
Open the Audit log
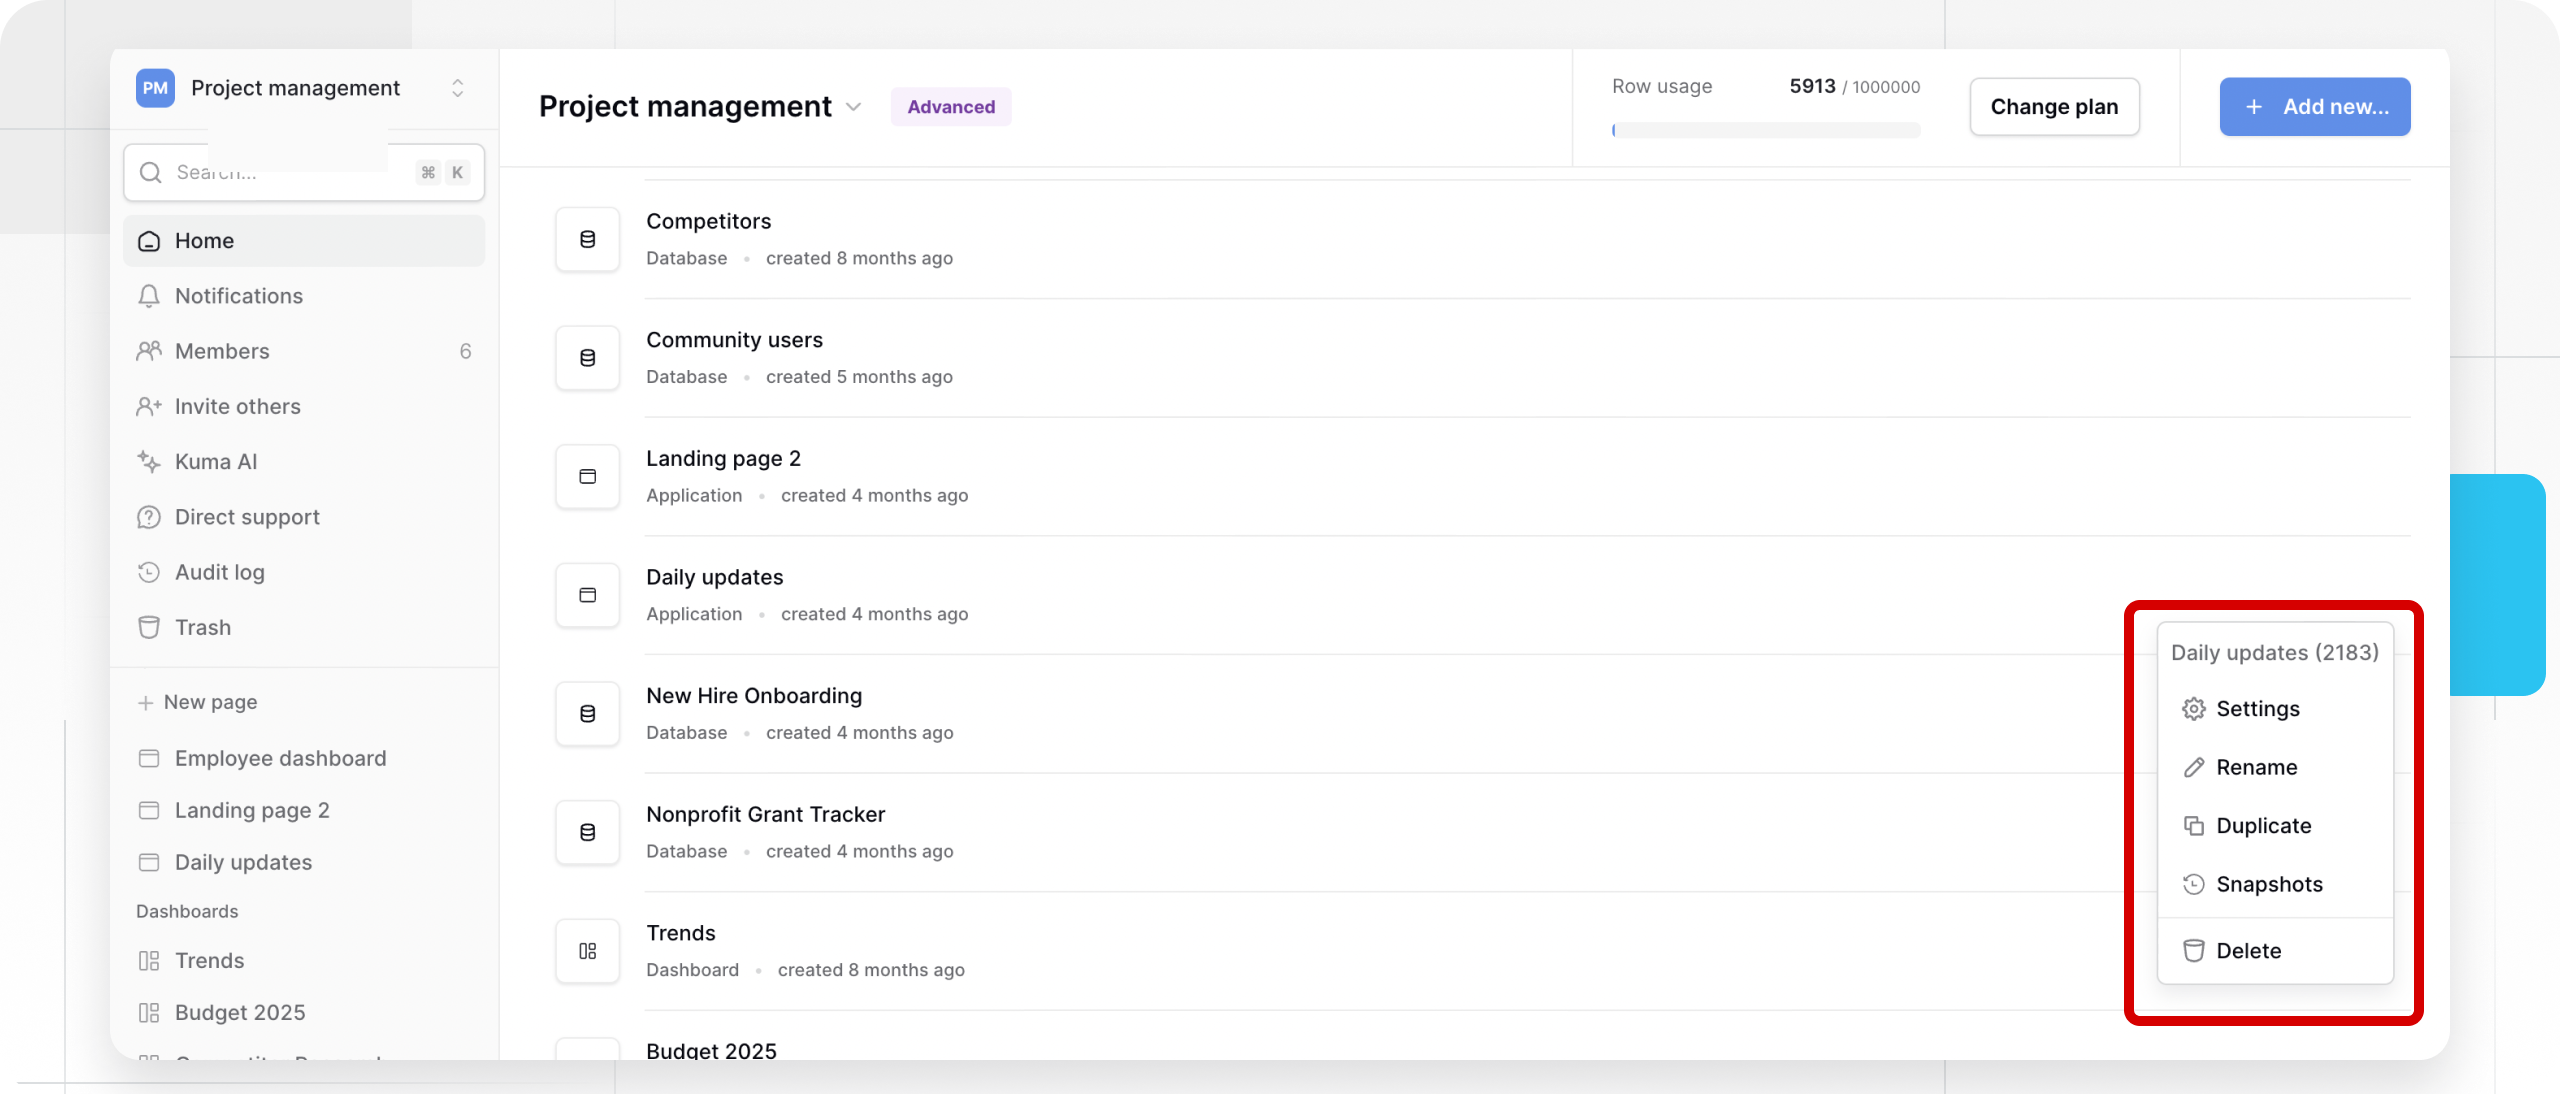tap(219, 571)
